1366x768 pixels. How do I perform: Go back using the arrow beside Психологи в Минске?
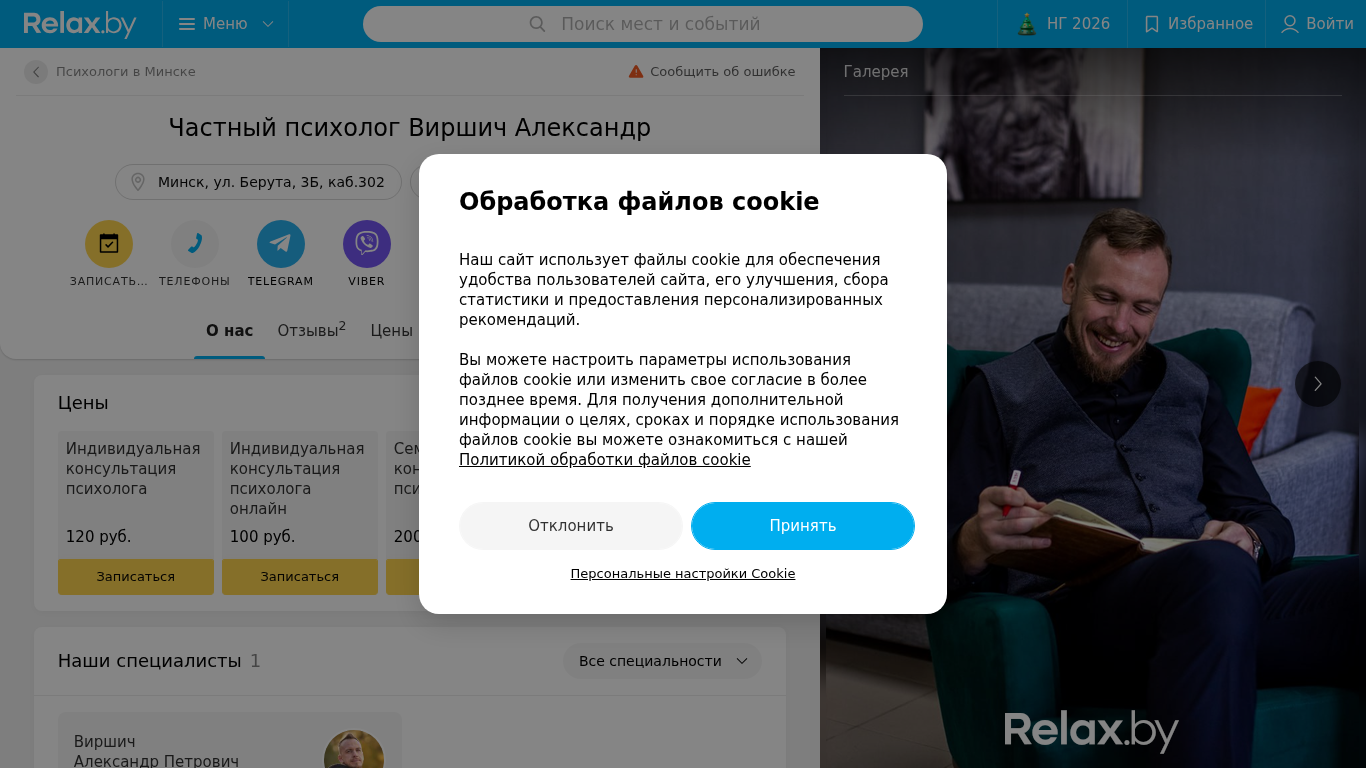click(x=36, y=72)
